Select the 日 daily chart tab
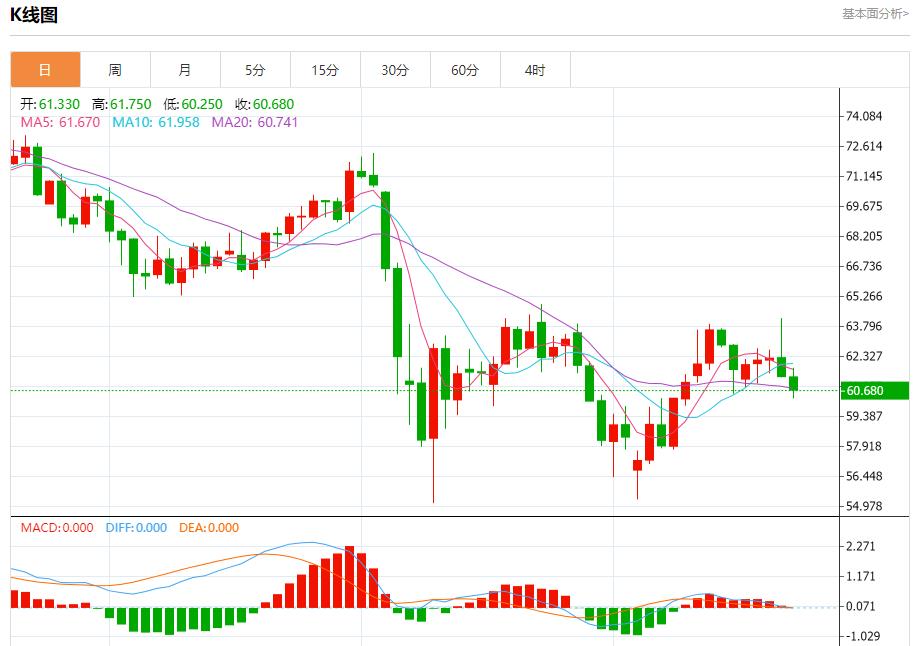This screenshot has width=913, height=646. click(x=45, y=70)
